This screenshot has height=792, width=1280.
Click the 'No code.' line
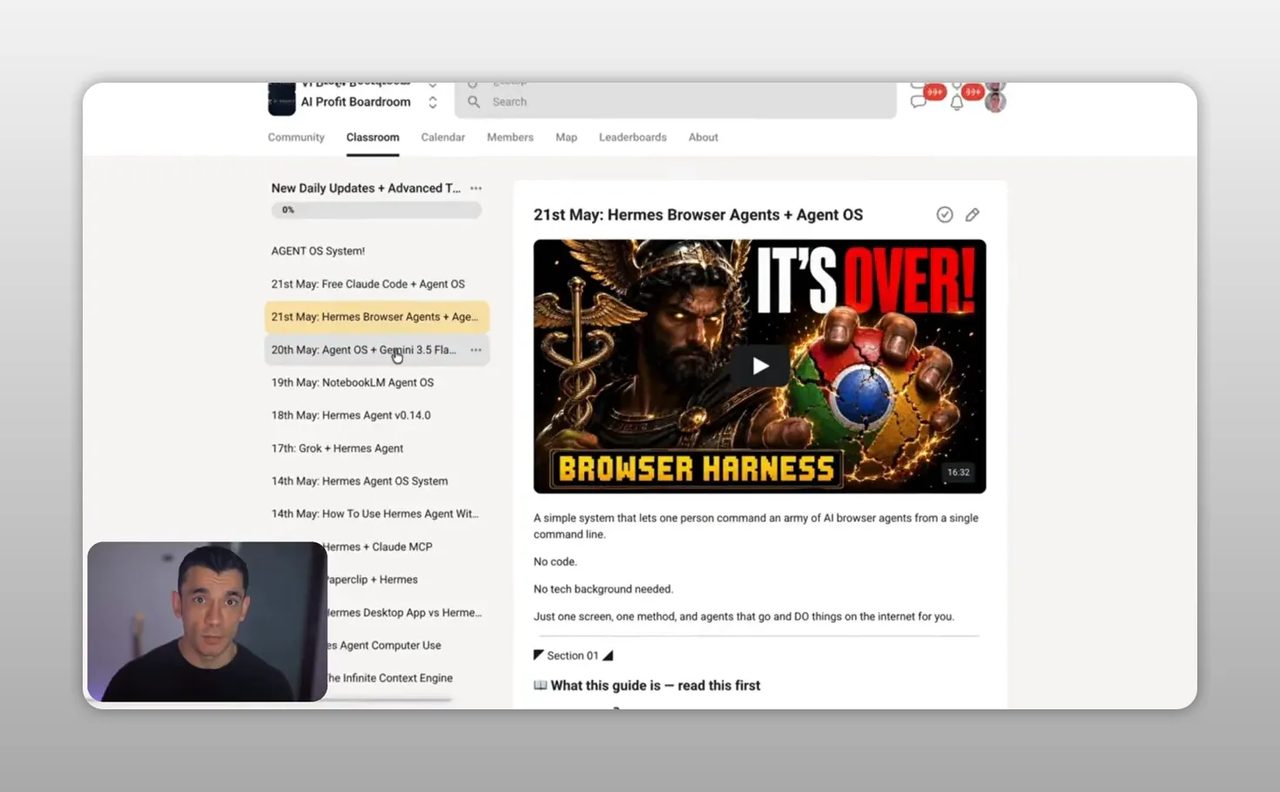click(x=555, y=562)
